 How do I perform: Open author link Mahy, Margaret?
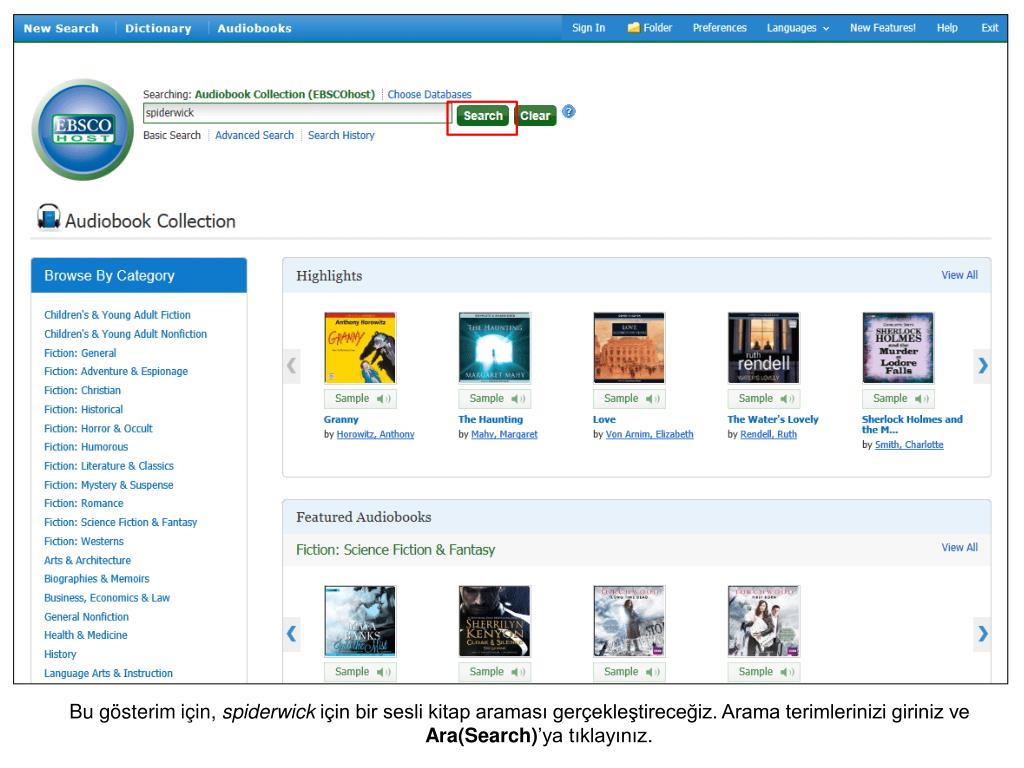pos(504,434)
